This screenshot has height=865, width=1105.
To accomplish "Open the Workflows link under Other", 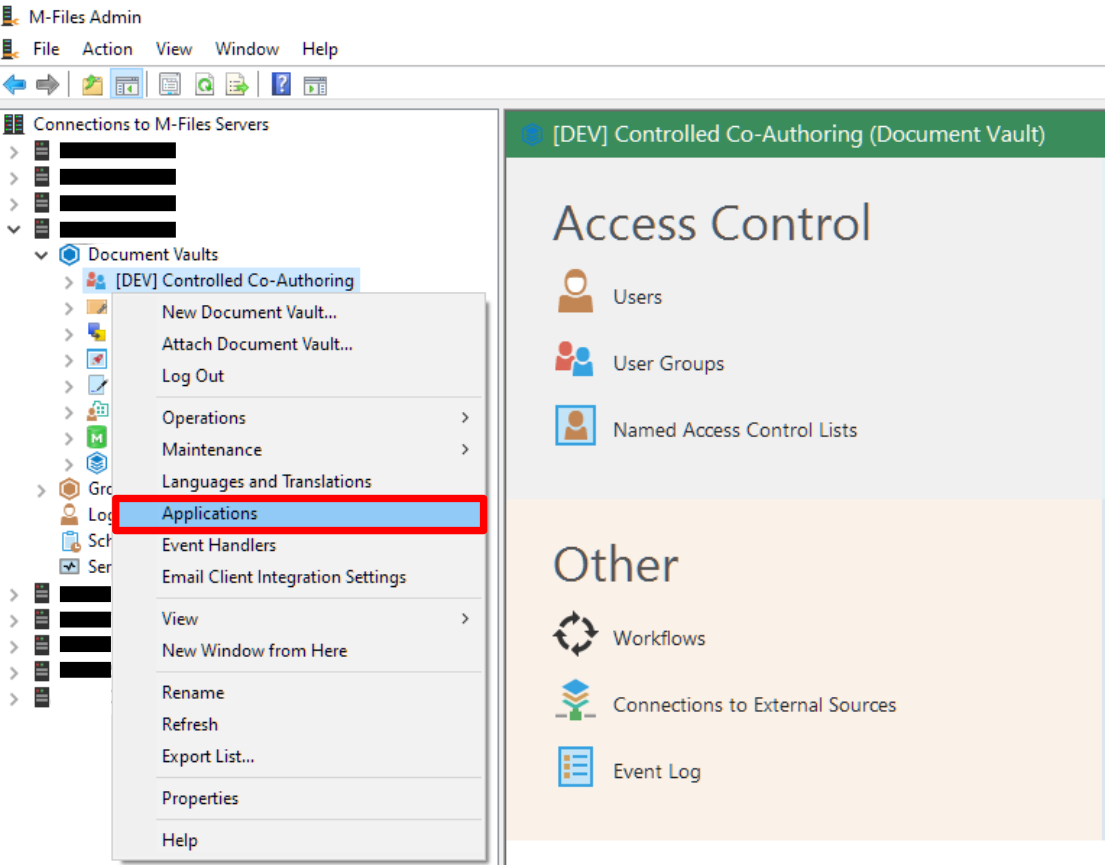I will click(x=659, y=638).
